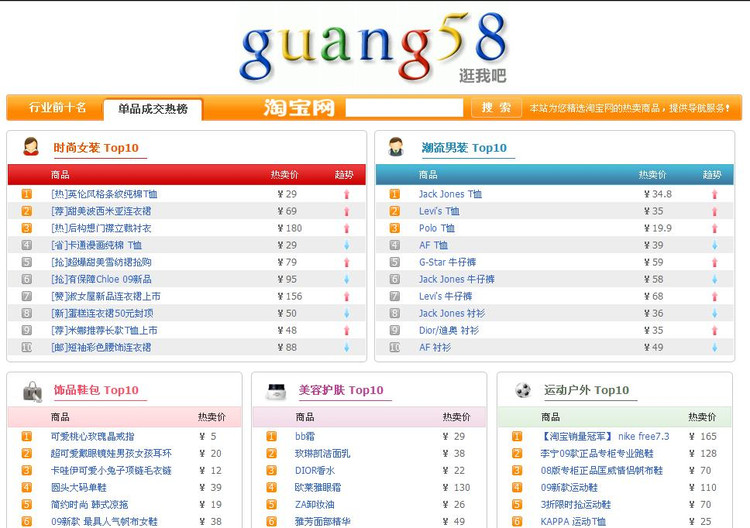The height and width of the screenshot is (528, 750).
Task: Open 3折限时抢运动鞋 product link
Action: point(576,505)
